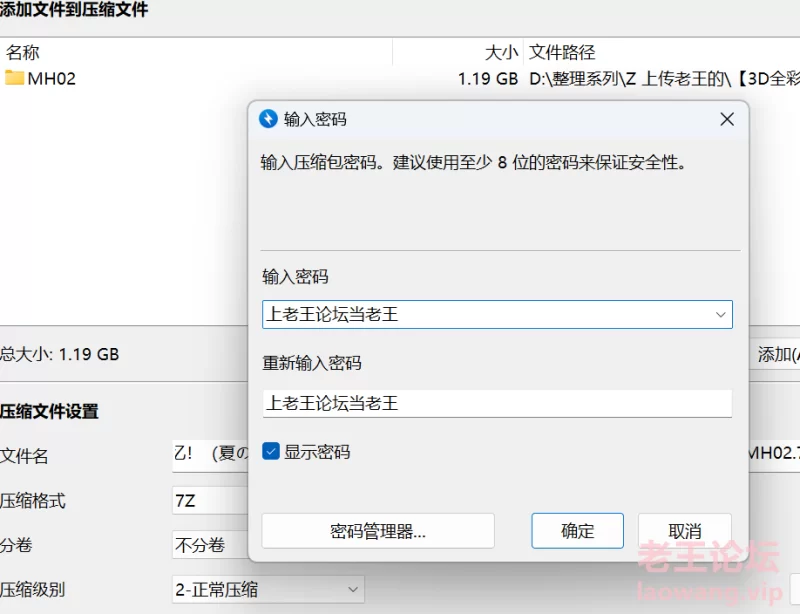This screenshot has height=614, width=800.
Task: Expand the 压缩级别 2-正常压缩 dropdown
Action: (351, 590)
